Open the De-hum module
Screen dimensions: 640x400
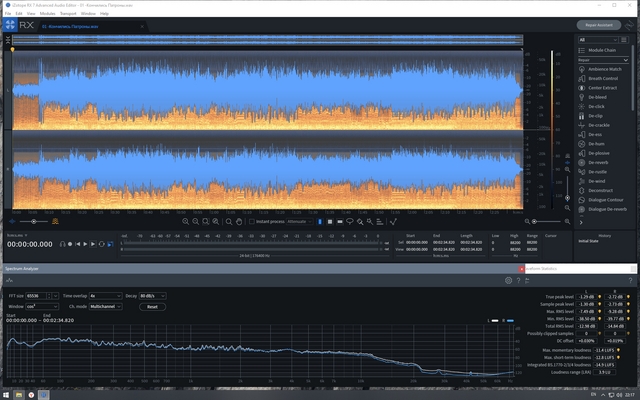tap(596, 143)
